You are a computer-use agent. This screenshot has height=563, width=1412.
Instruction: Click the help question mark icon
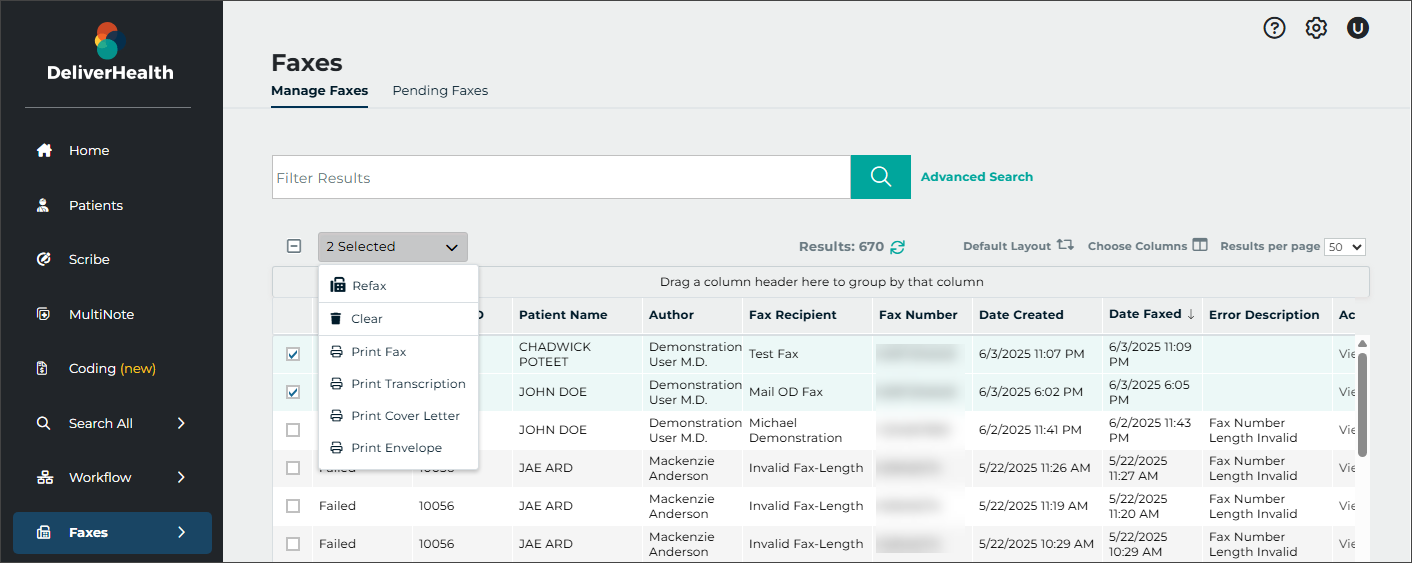(1274, 28)
